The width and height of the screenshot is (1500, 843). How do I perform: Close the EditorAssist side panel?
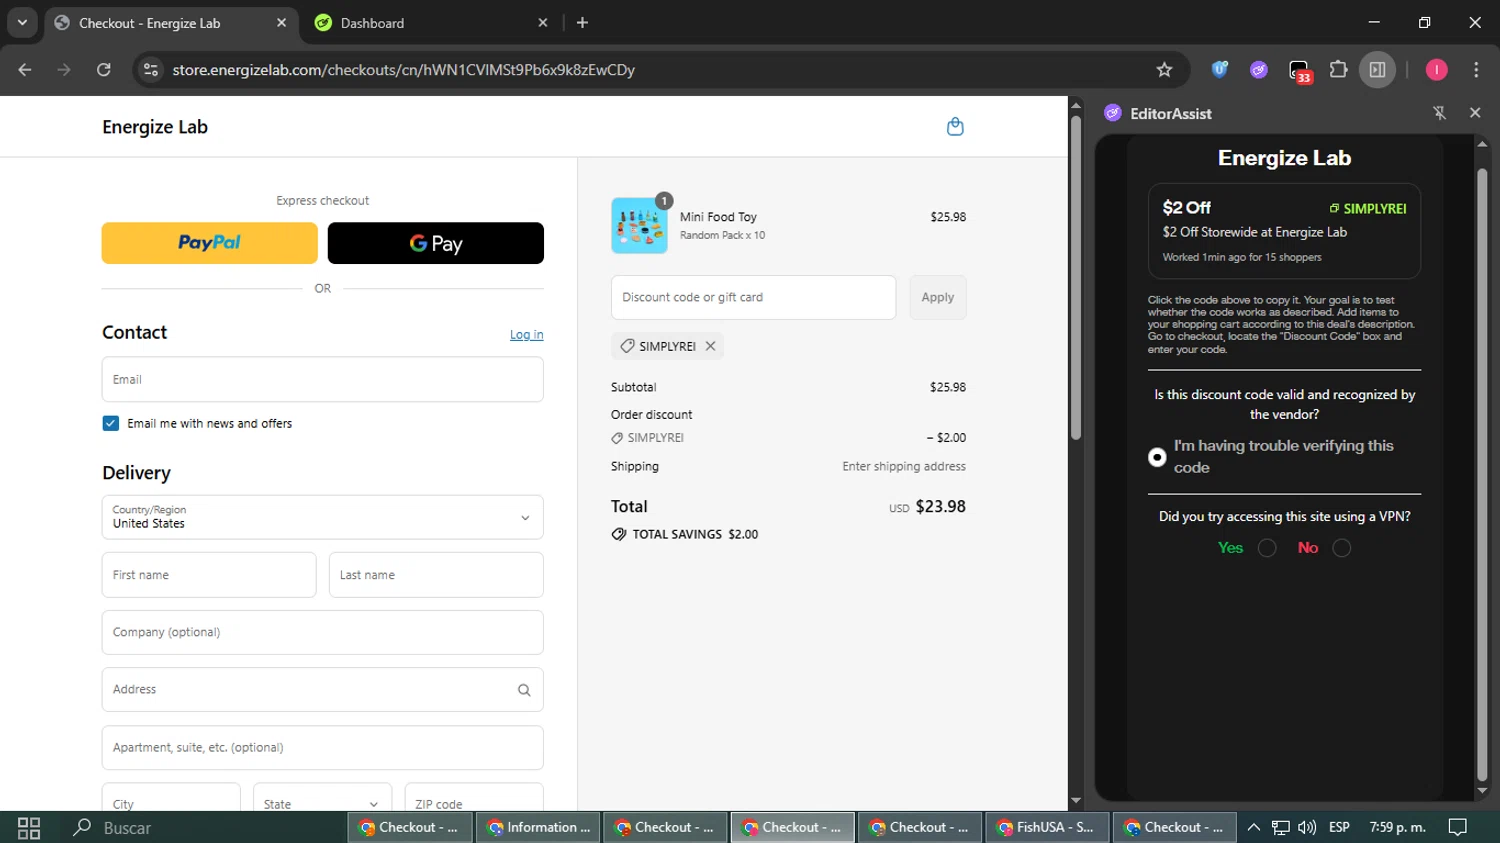pos(1475,113)
